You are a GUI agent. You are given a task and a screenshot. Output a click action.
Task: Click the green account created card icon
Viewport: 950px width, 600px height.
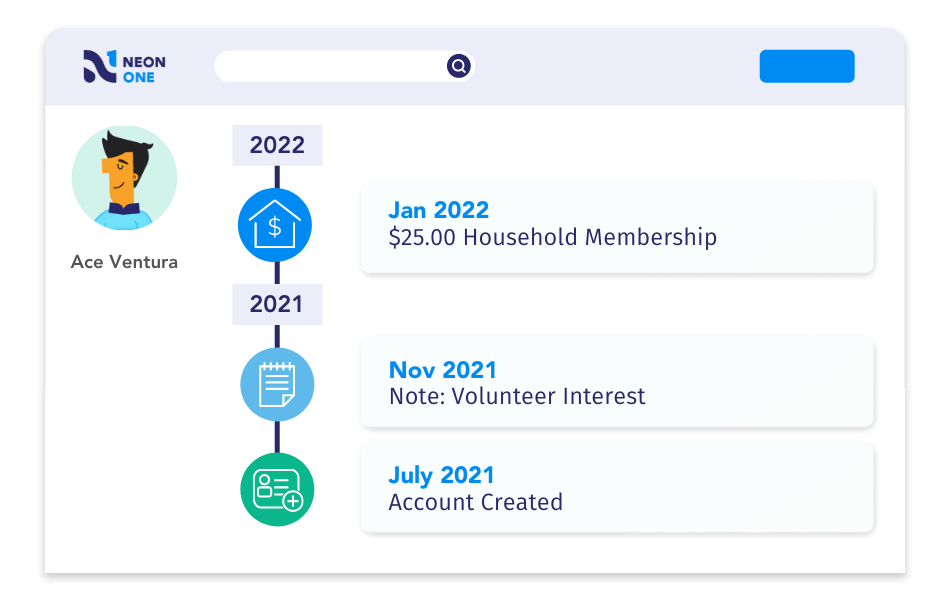tap(277, 489)
